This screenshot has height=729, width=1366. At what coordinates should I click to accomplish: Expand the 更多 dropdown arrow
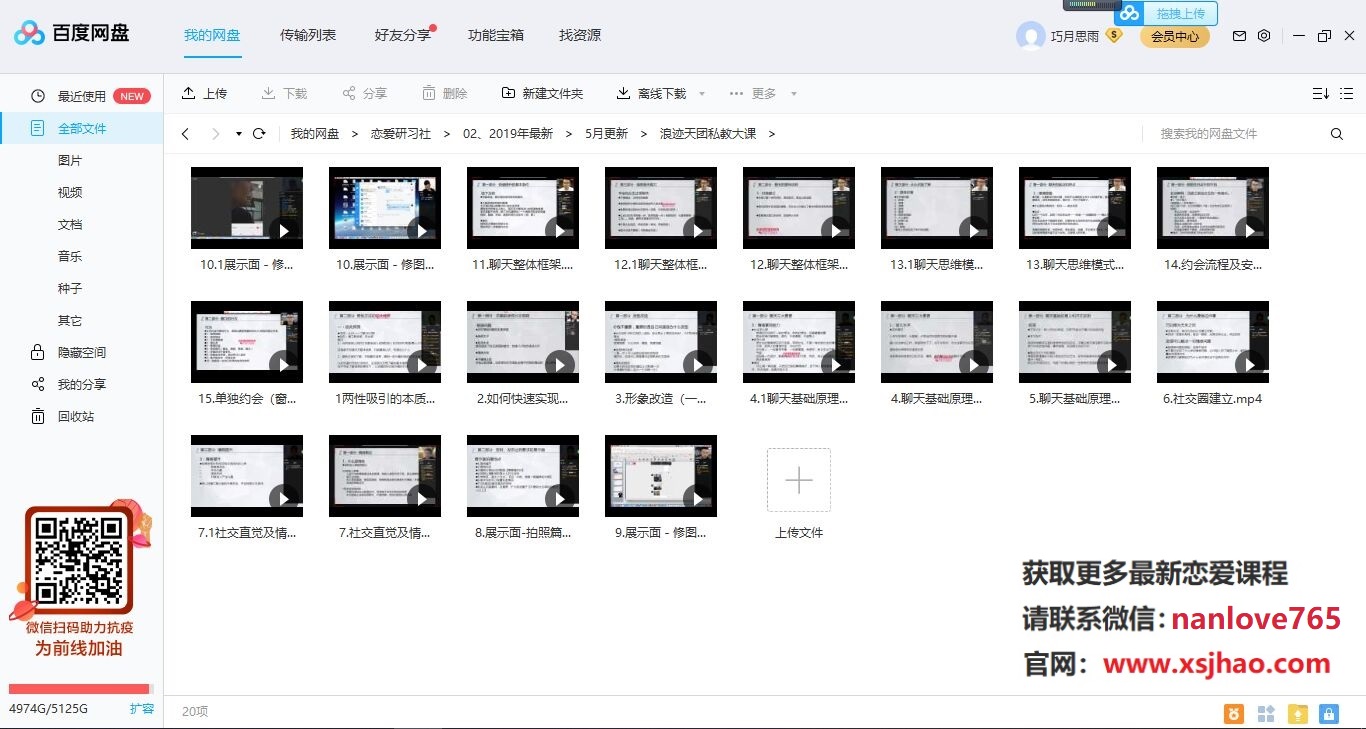[794, 94]
